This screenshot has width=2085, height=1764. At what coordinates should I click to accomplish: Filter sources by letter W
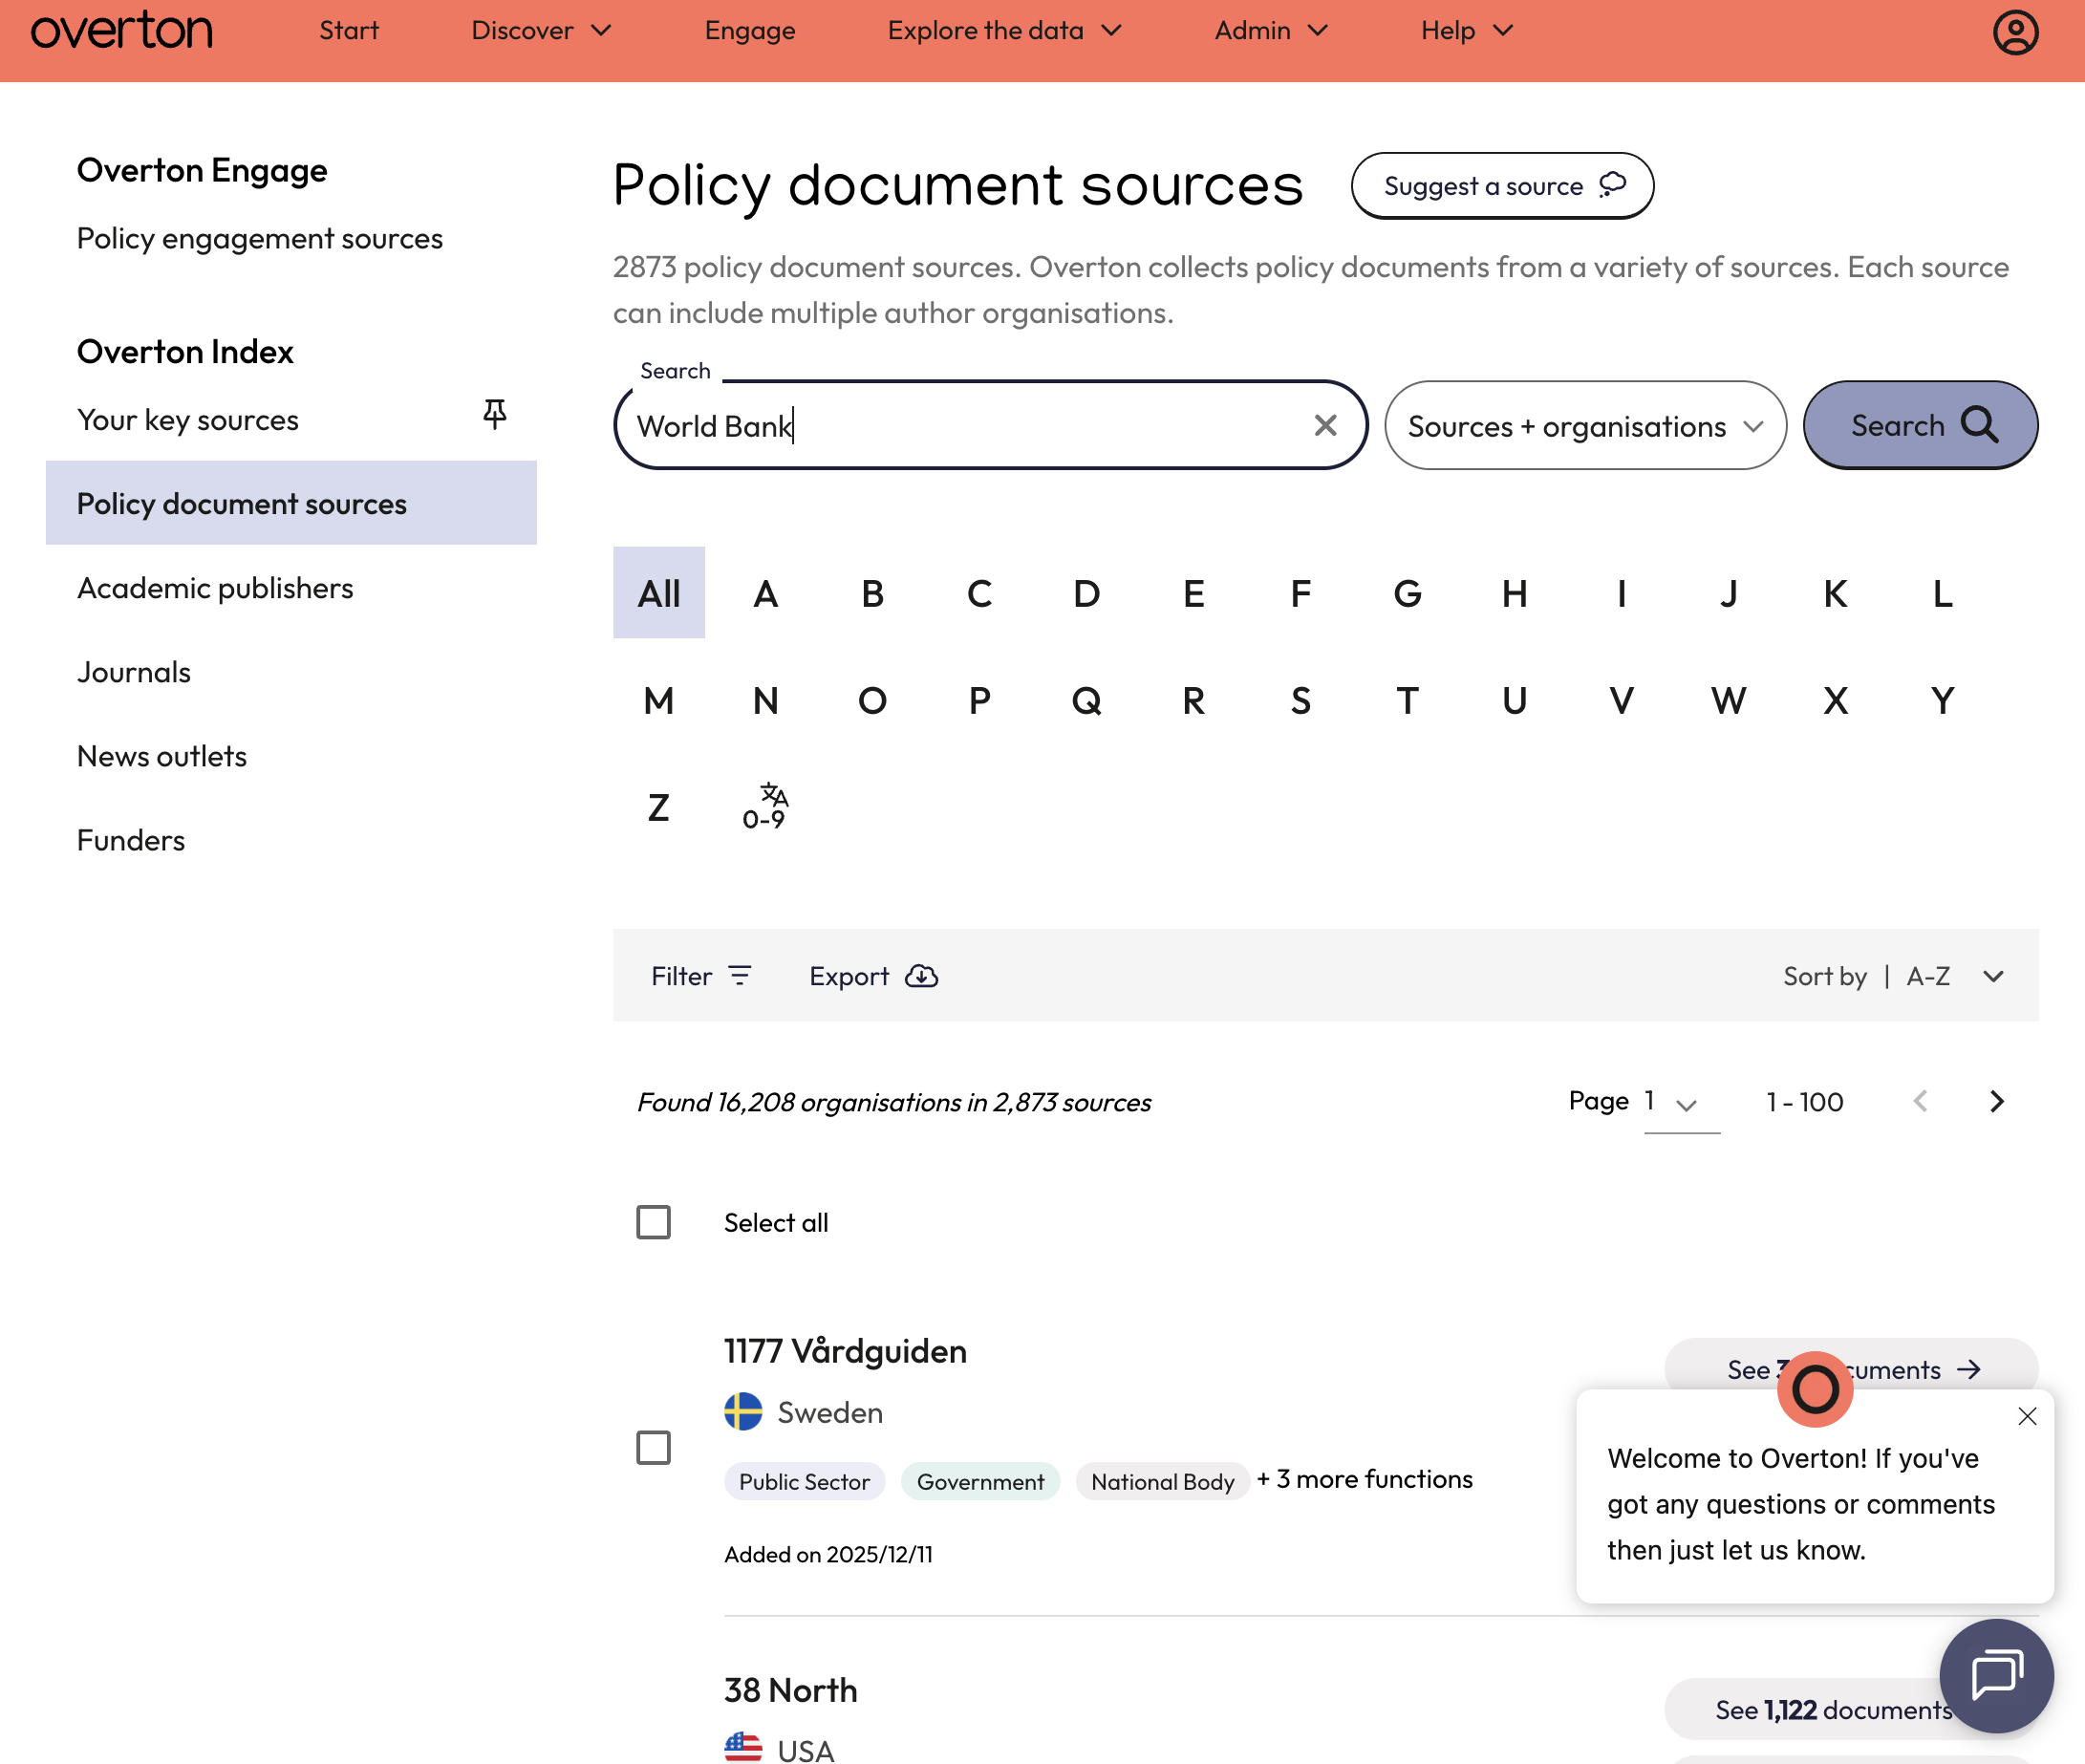(1728, 700)
